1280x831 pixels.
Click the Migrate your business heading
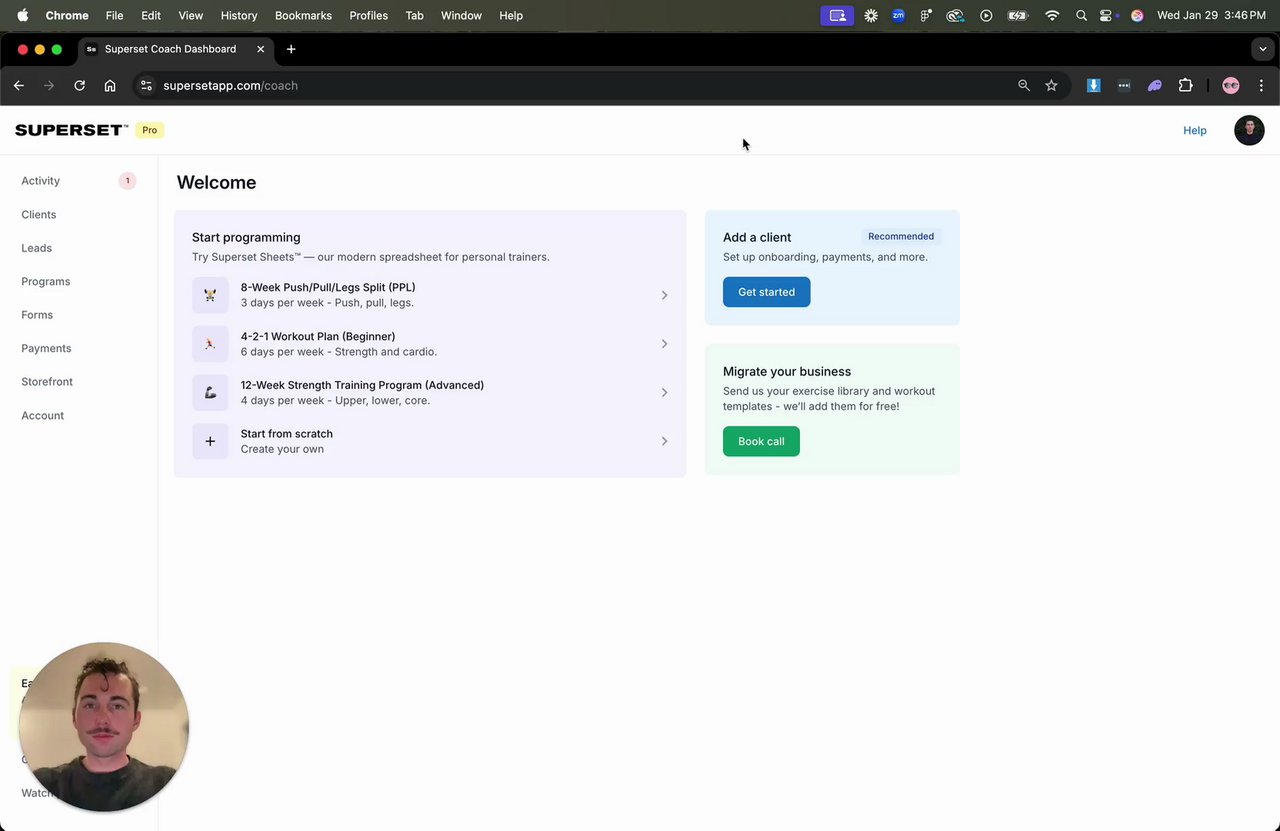(787, 371)
